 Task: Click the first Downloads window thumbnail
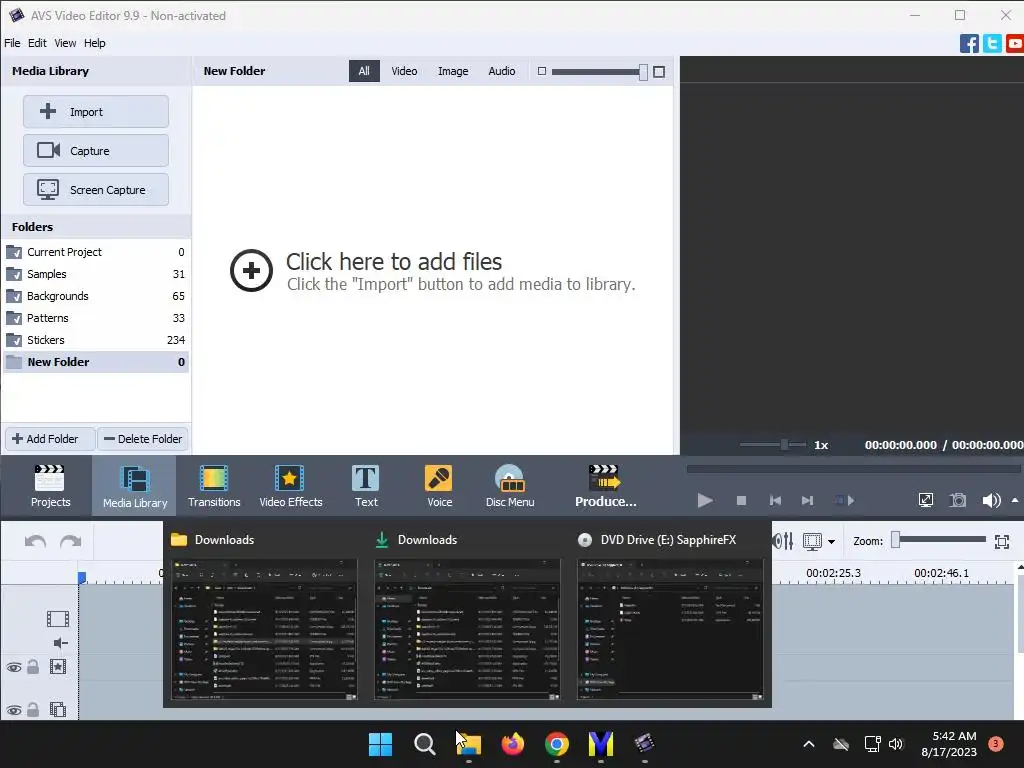tap(264, 629)
